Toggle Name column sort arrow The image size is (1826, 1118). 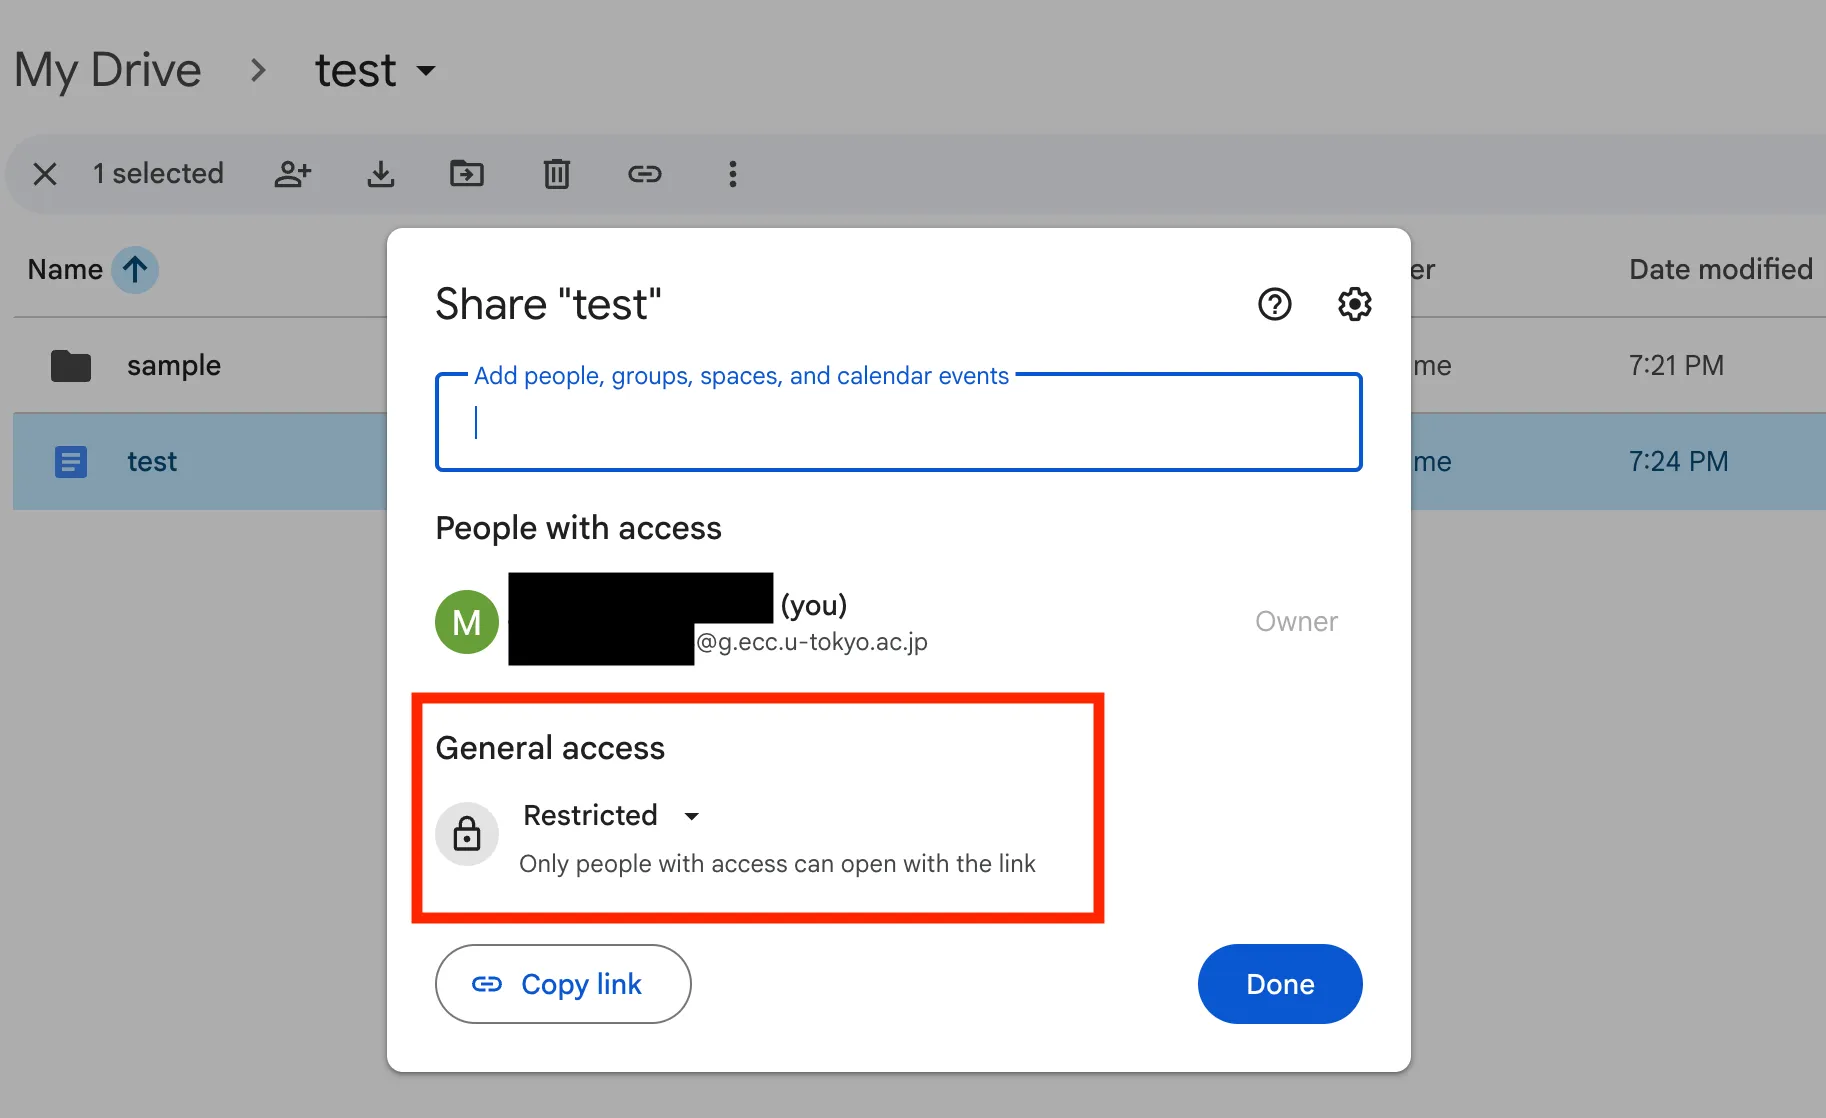click(135, 270)
